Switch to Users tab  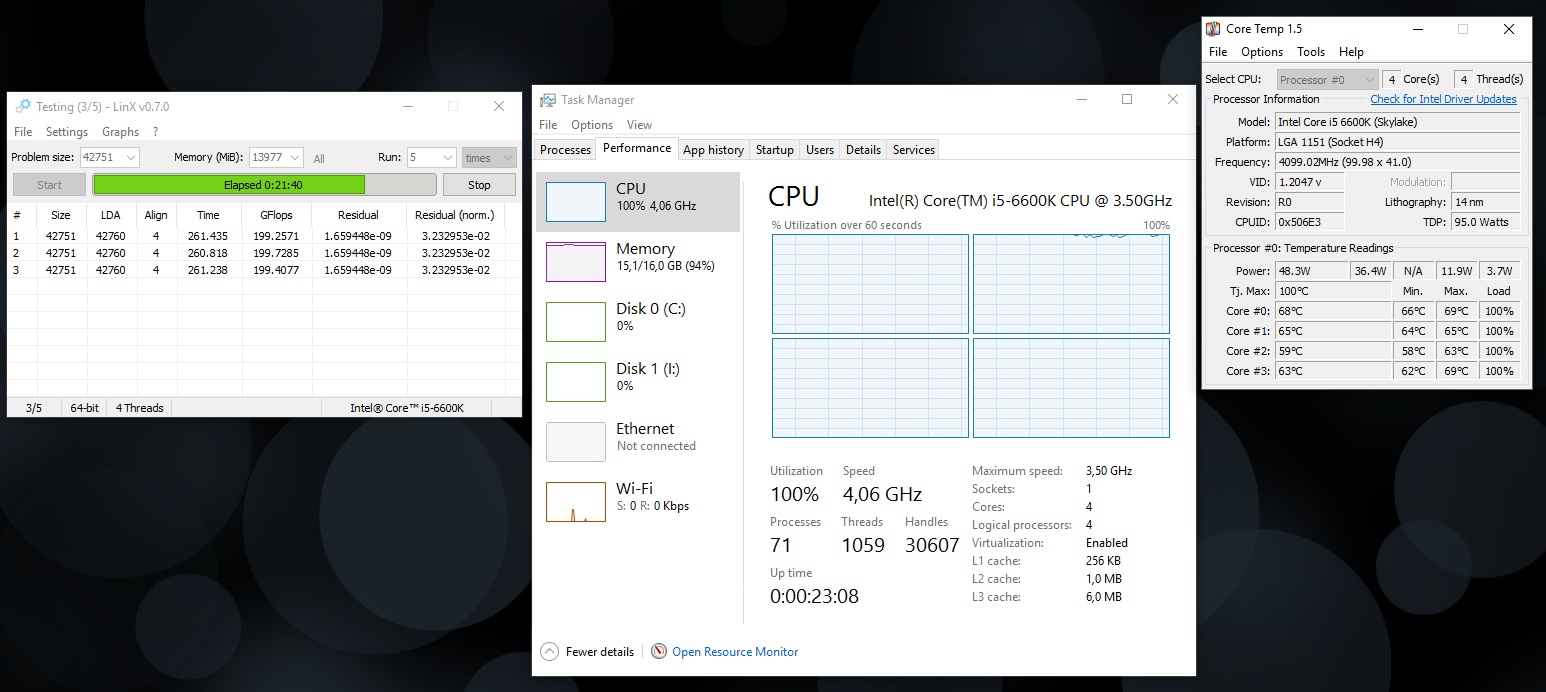coord(820,150)
